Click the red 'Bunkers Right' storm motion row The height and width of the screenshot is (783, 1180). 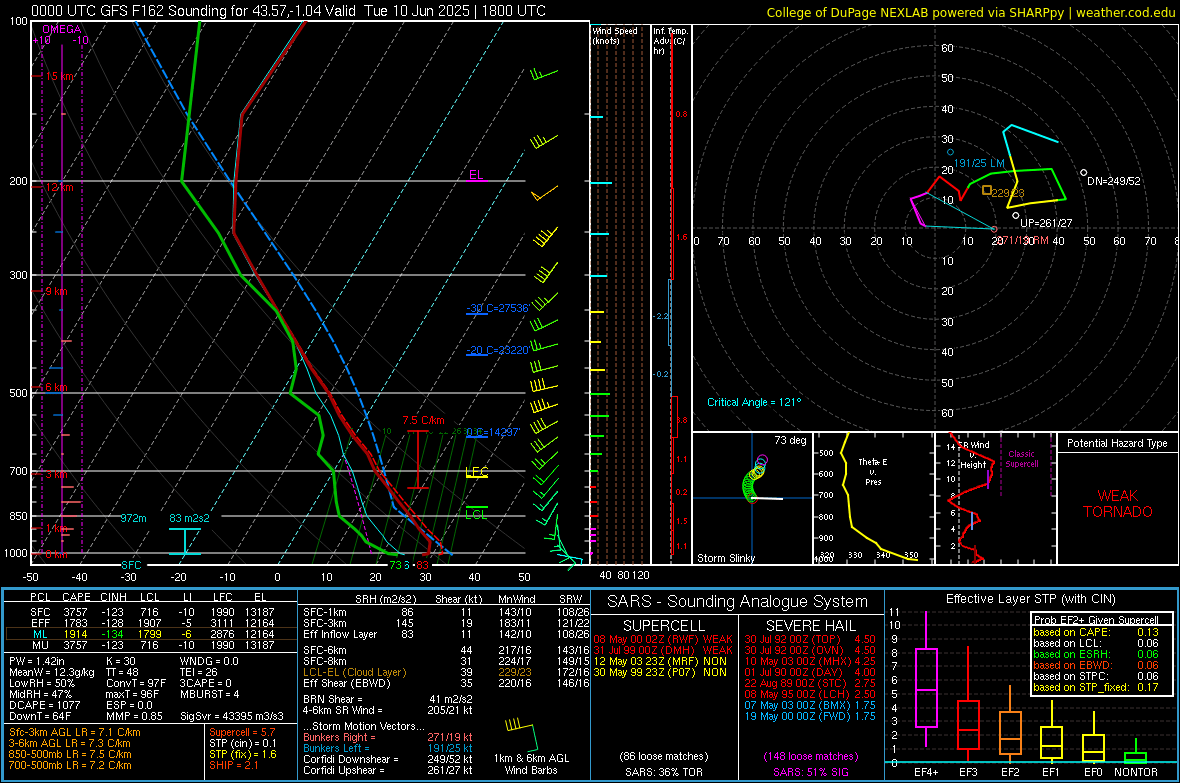point(388,737)
